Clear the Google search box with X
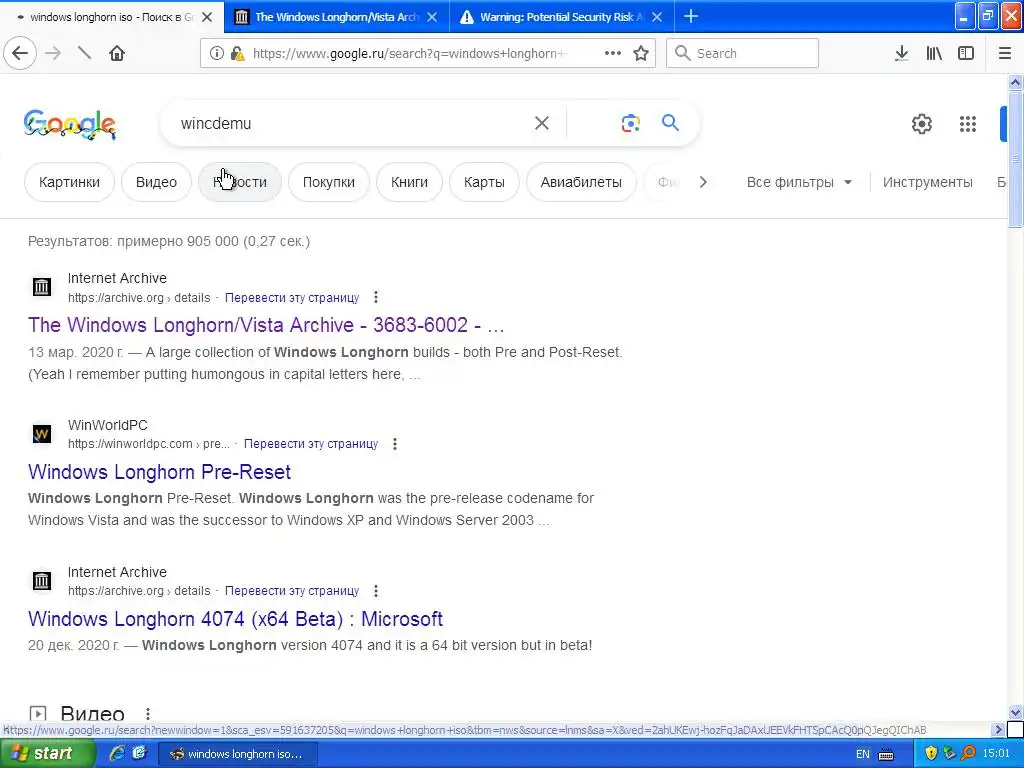This screenshot has width=1024, height=768. coord(541,123)
